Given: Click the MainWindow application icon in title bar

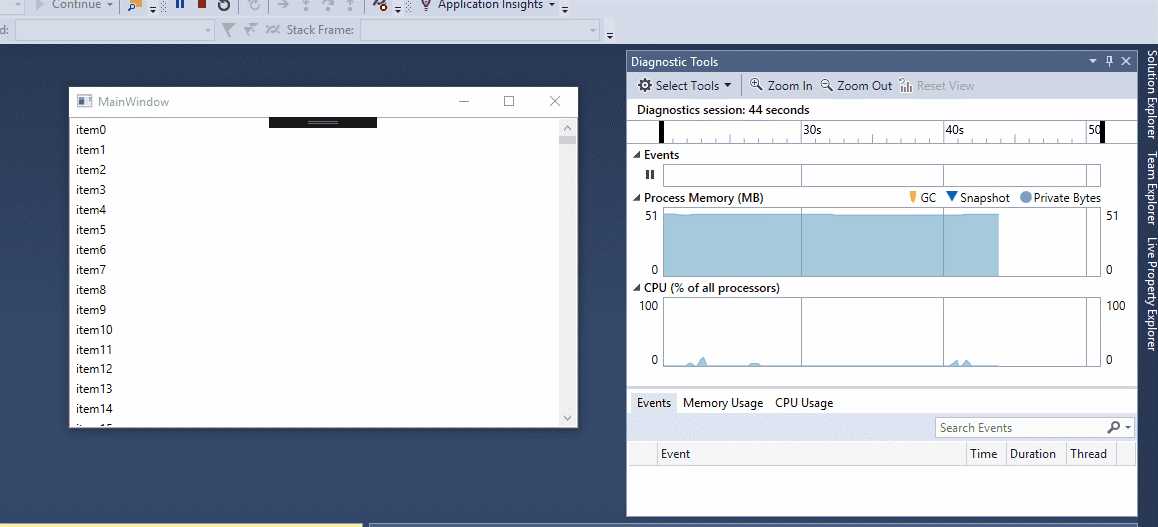Looking at the screenshot, I should 84,101.
